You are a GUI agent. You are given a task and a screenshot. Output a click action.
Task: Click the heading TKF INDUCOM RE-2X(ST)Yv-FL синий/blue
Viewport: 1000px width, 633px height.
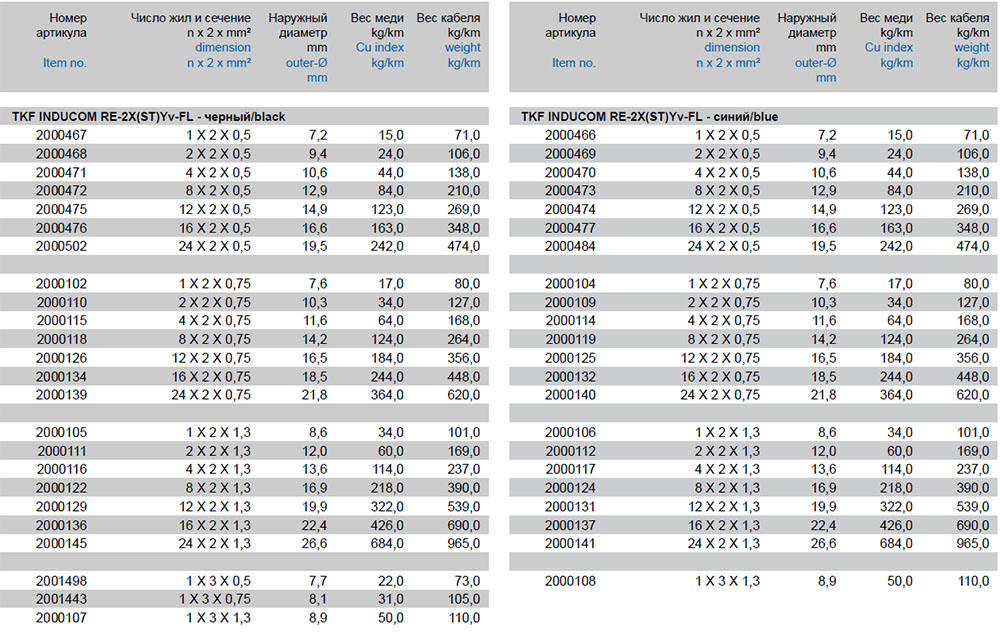pyautogui.click(x=649, y=117)
